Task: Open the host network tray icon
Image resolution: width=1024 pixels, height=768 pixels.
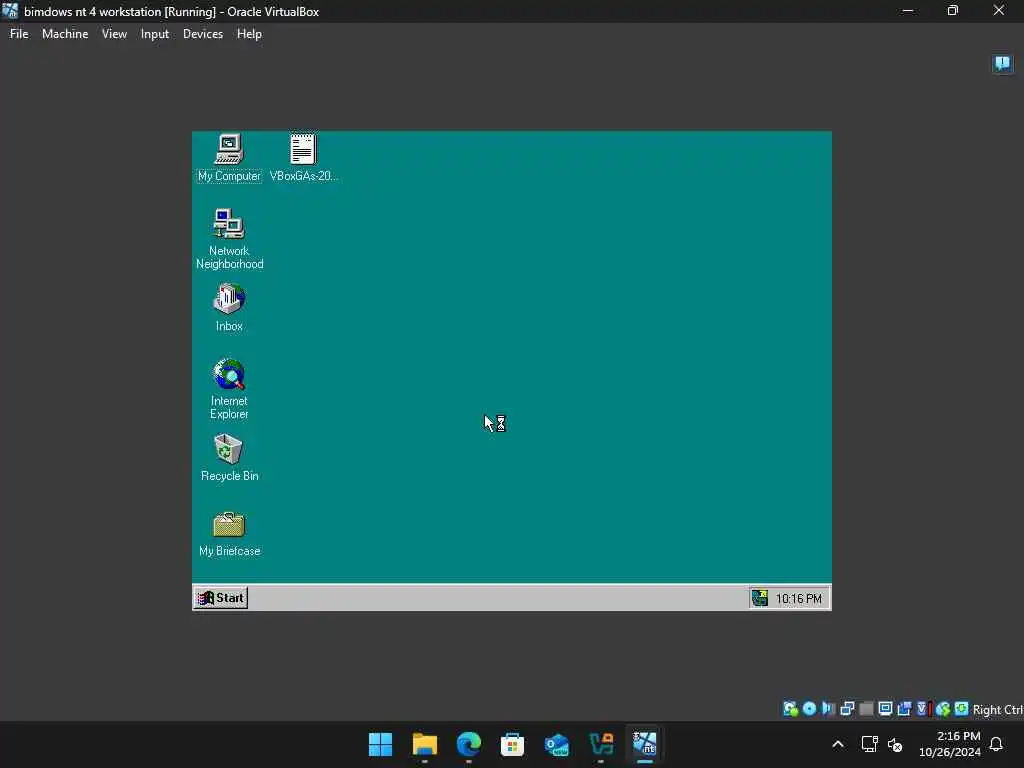Action: coord(869,744)
